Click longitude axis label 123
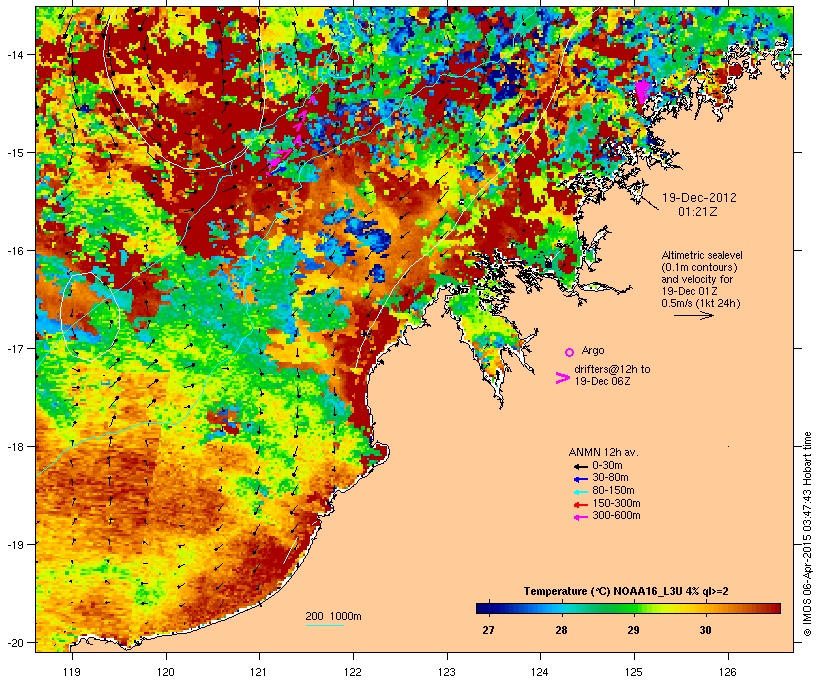 pos(447,672)
